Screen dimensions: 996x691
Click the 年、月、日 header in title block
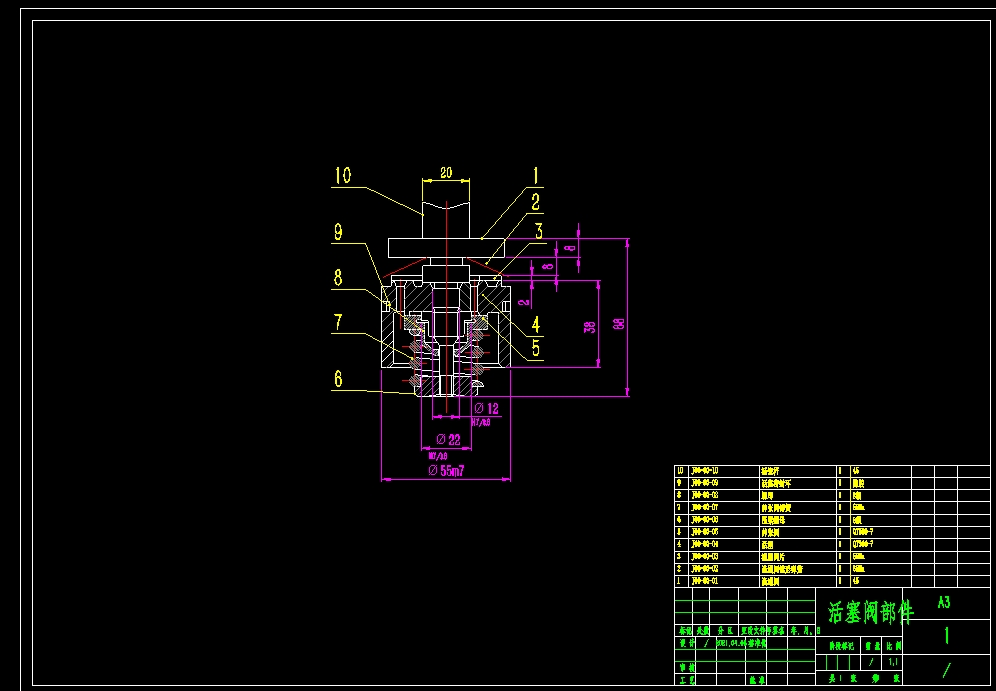pyautogui.click(x=805, y=631)
